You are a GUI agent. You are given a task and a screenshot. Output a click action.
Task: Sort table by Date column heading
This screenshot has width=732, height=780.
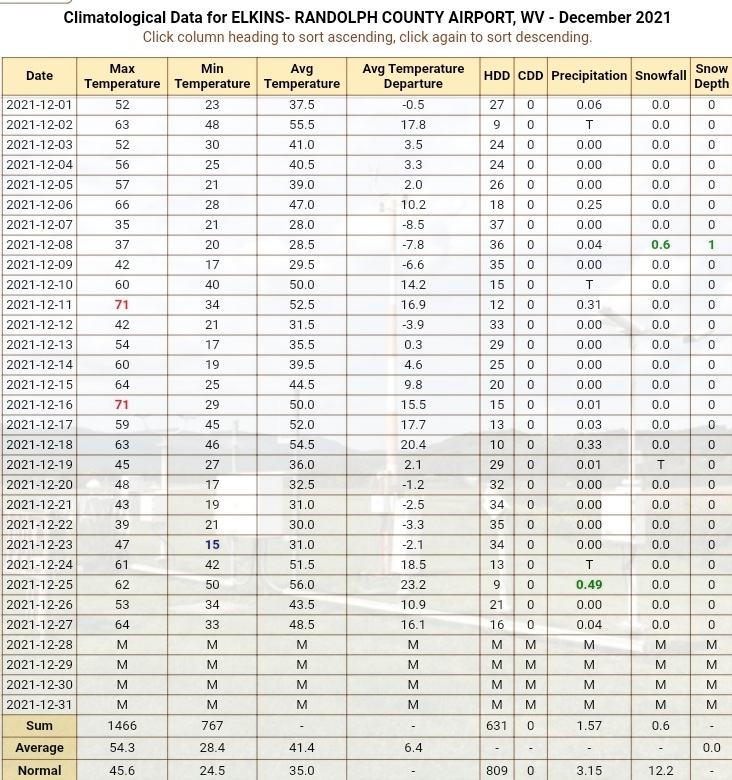(x=39, y=76)
